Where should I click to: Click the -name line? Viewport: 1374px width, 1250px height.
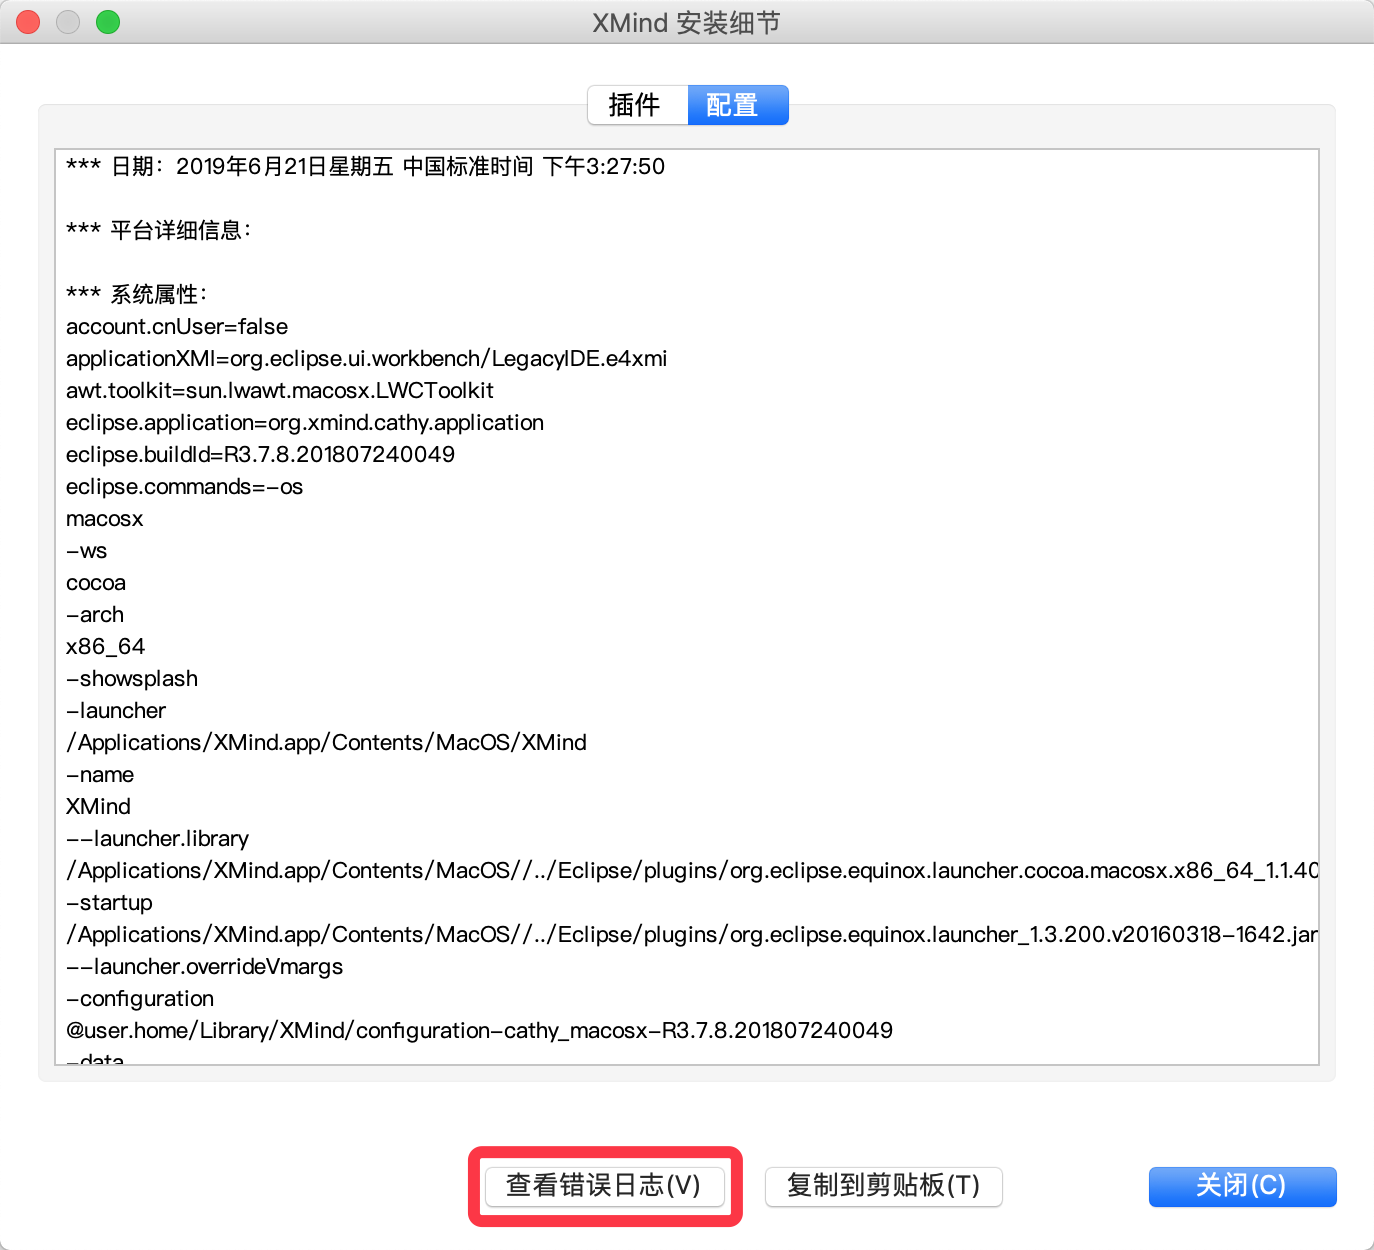point(100,775)
